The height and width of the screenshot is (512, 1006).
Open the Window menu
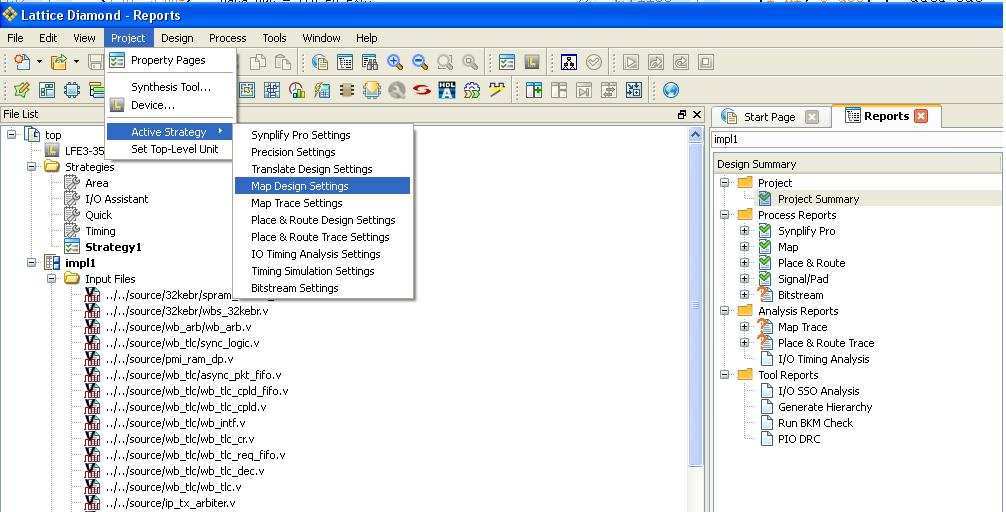pyautogui.click(x=321, y=38)
